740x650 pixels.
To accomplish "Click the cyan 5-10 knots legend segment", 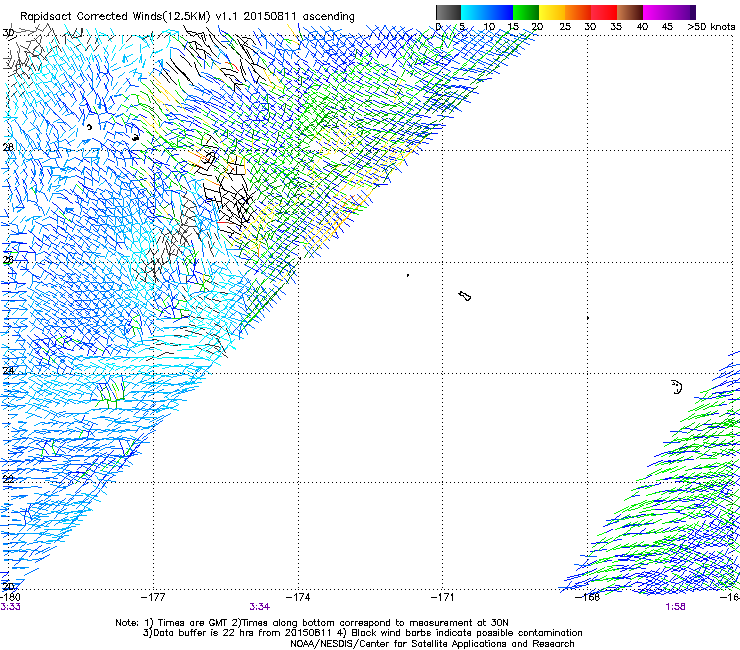I will click(474, 12).
